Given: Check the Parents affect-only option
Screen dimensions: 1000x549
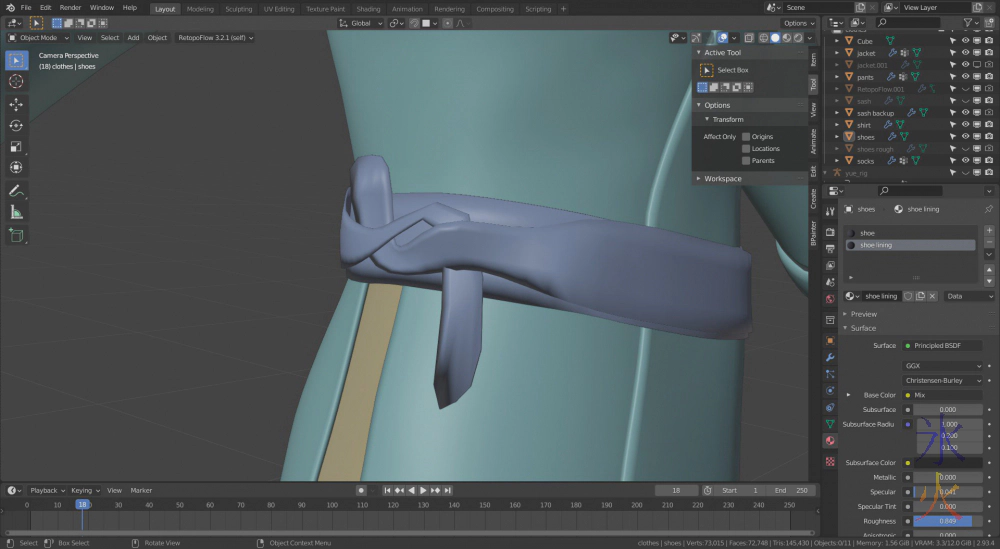Looking at the screenshot, I should click(x=746, y=160).
